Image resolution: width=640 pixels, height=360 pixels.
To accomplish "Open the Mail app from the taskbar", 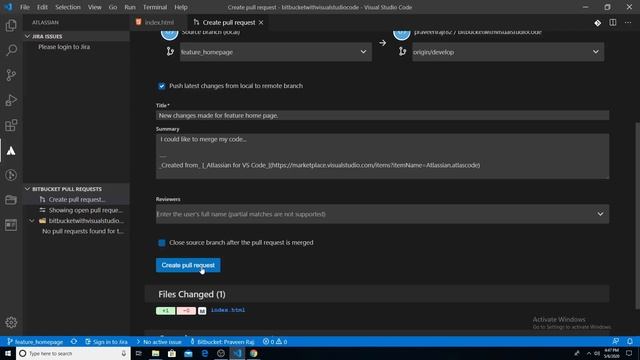I will 188,353.
